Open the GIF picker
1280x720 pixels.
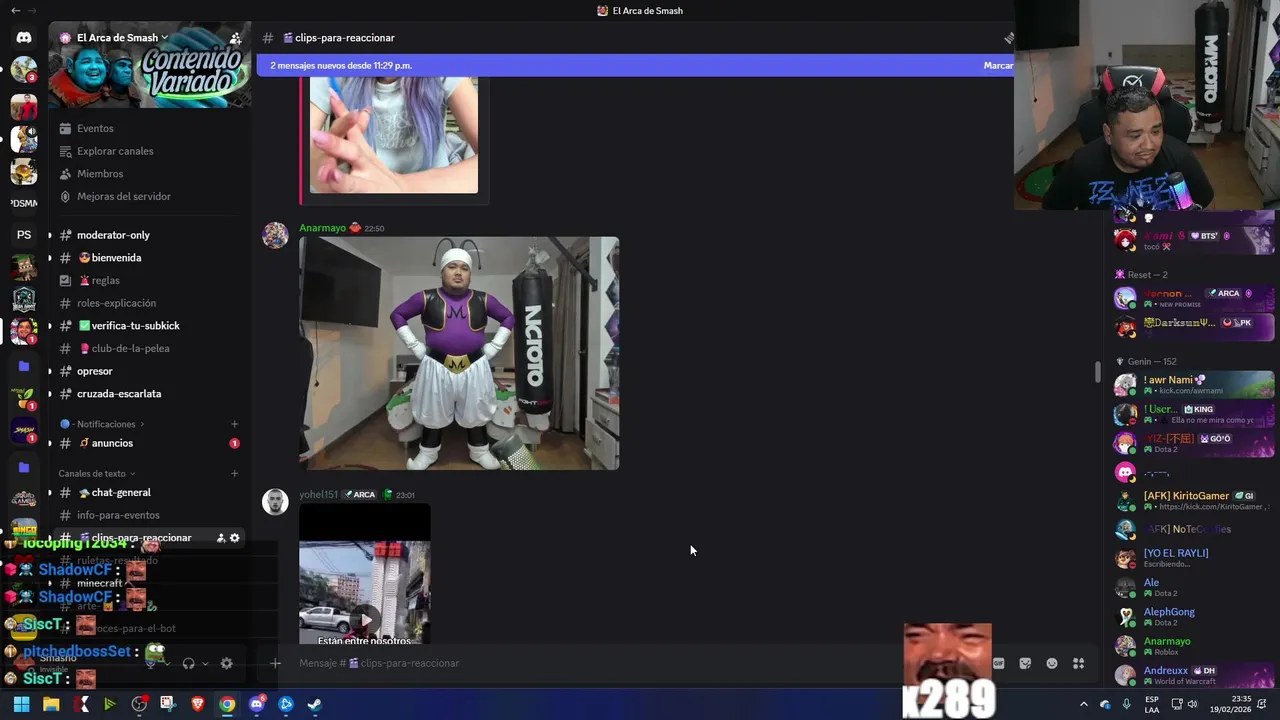(x=999, y=663)
